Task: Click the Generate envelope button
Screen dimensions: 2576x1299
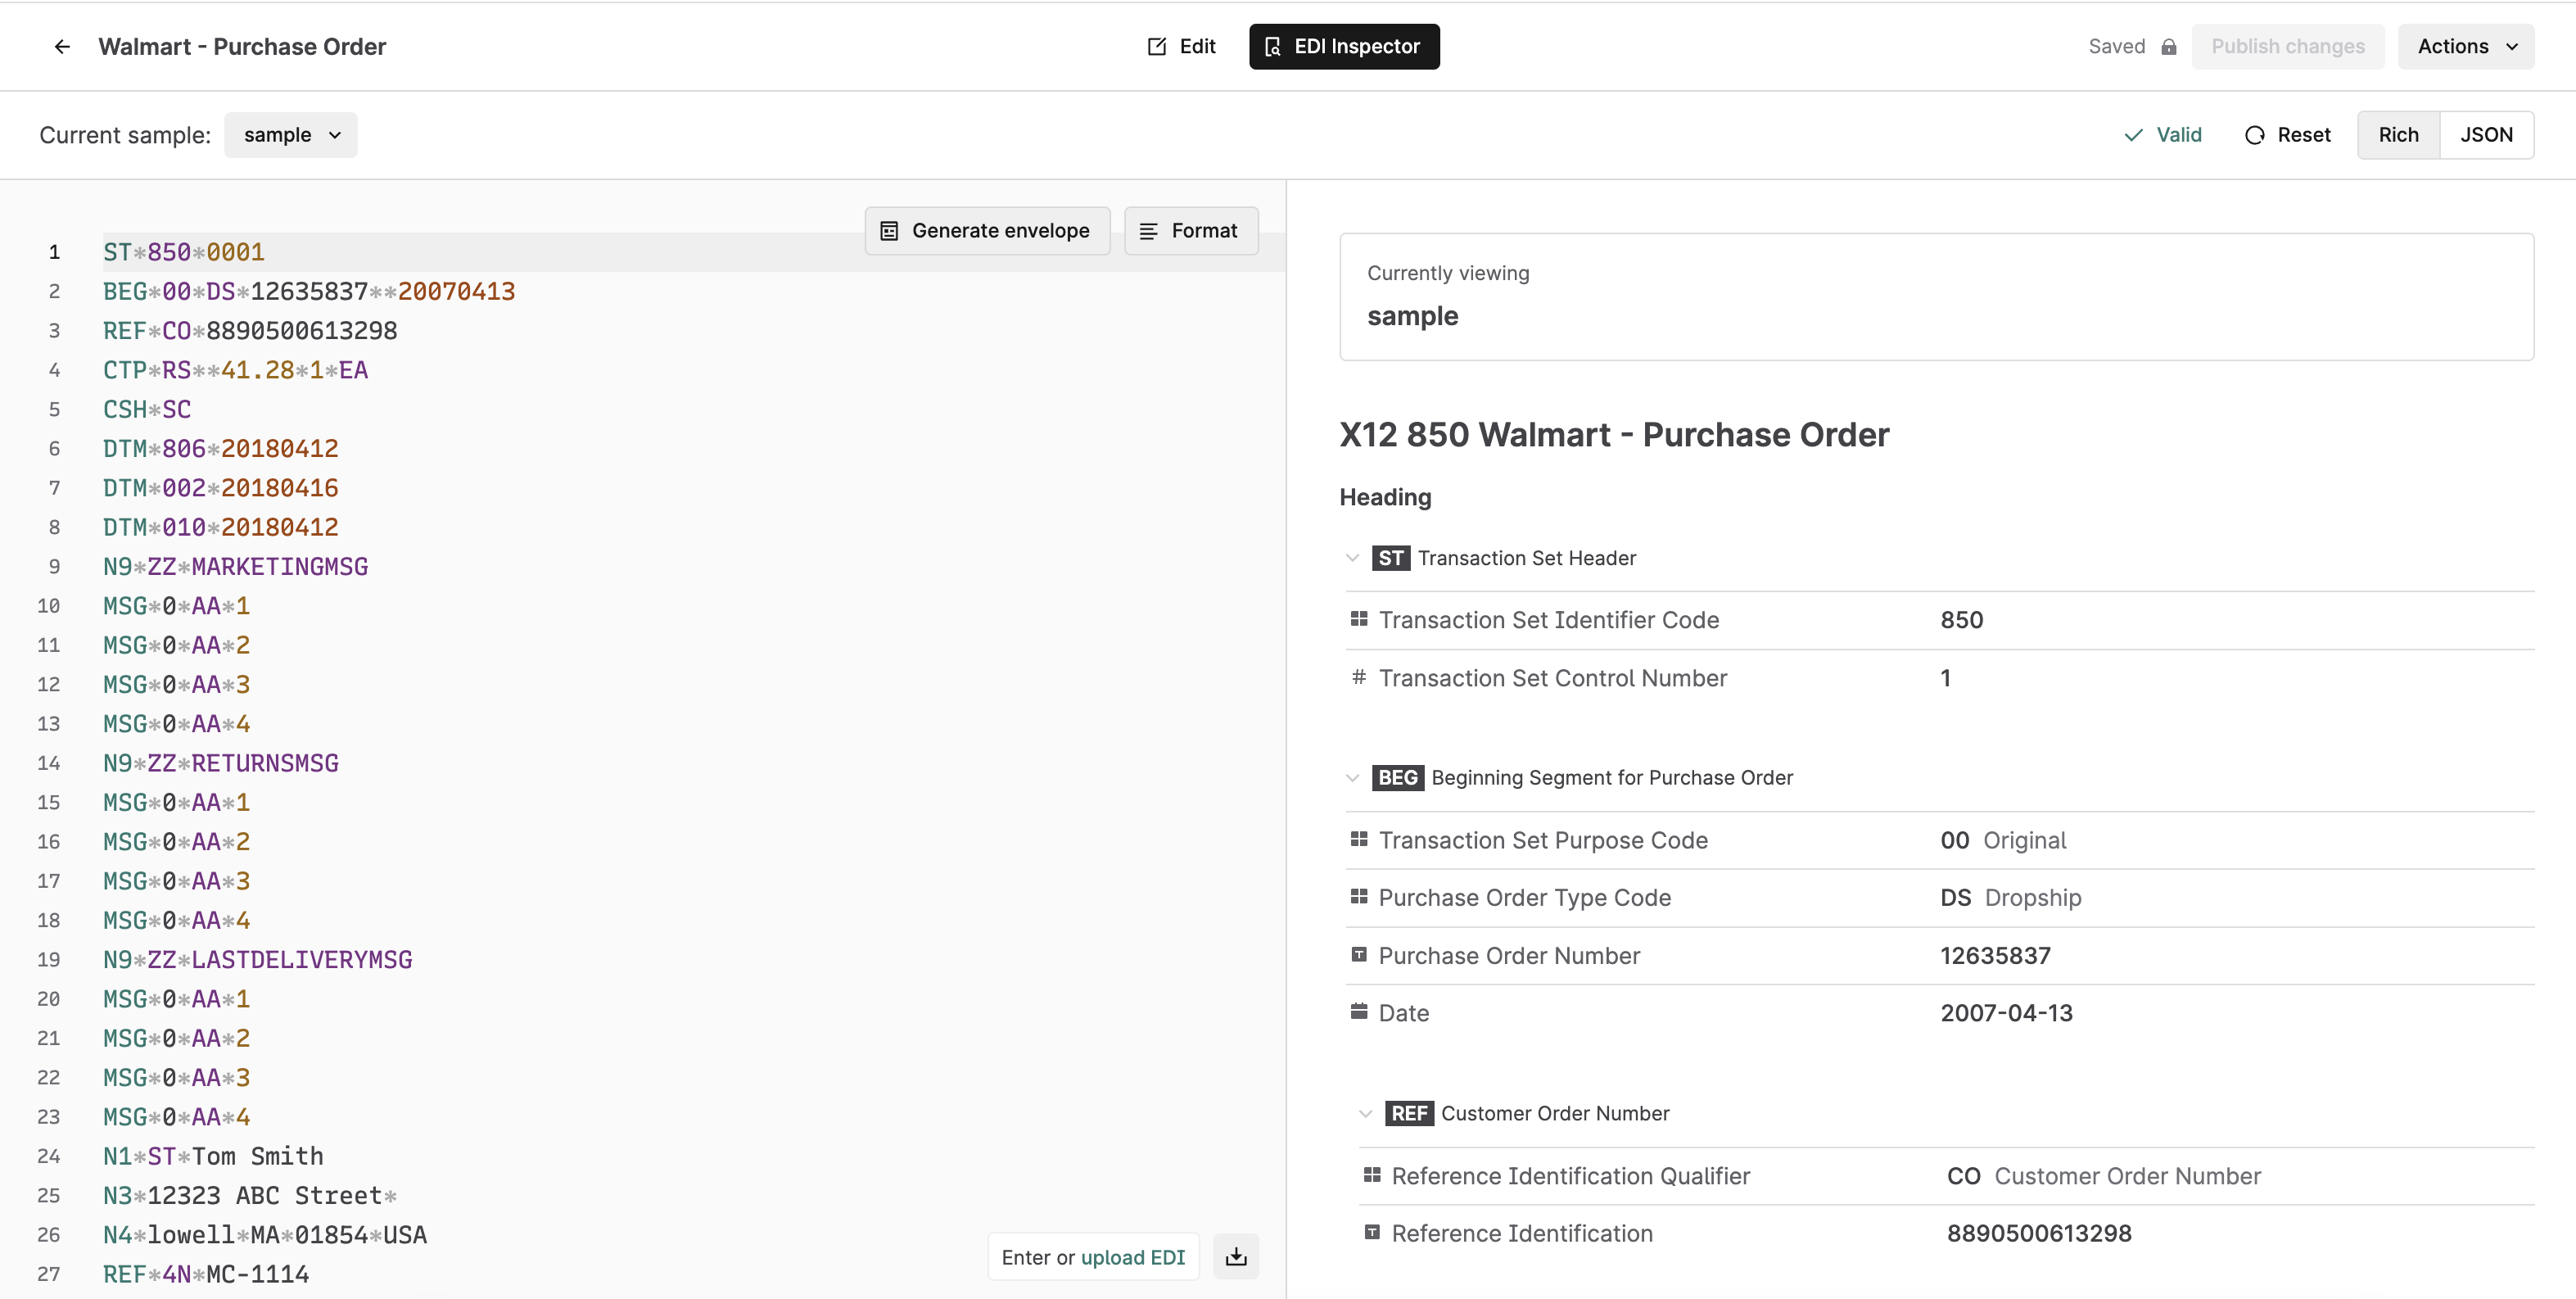Action: coord(987,231)
